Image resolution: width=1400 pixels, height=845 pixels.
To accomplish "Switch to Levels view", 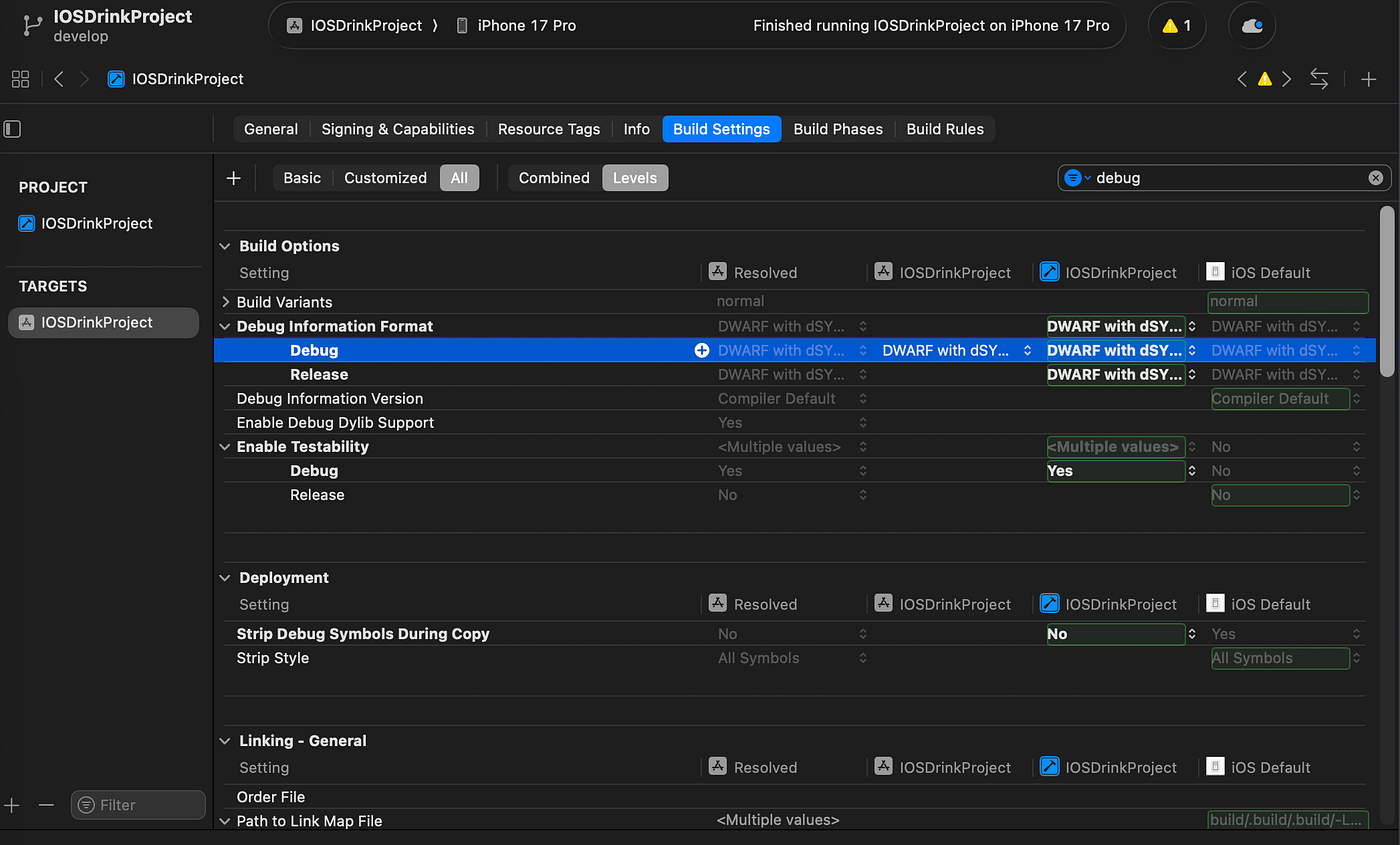I will 635,178.
